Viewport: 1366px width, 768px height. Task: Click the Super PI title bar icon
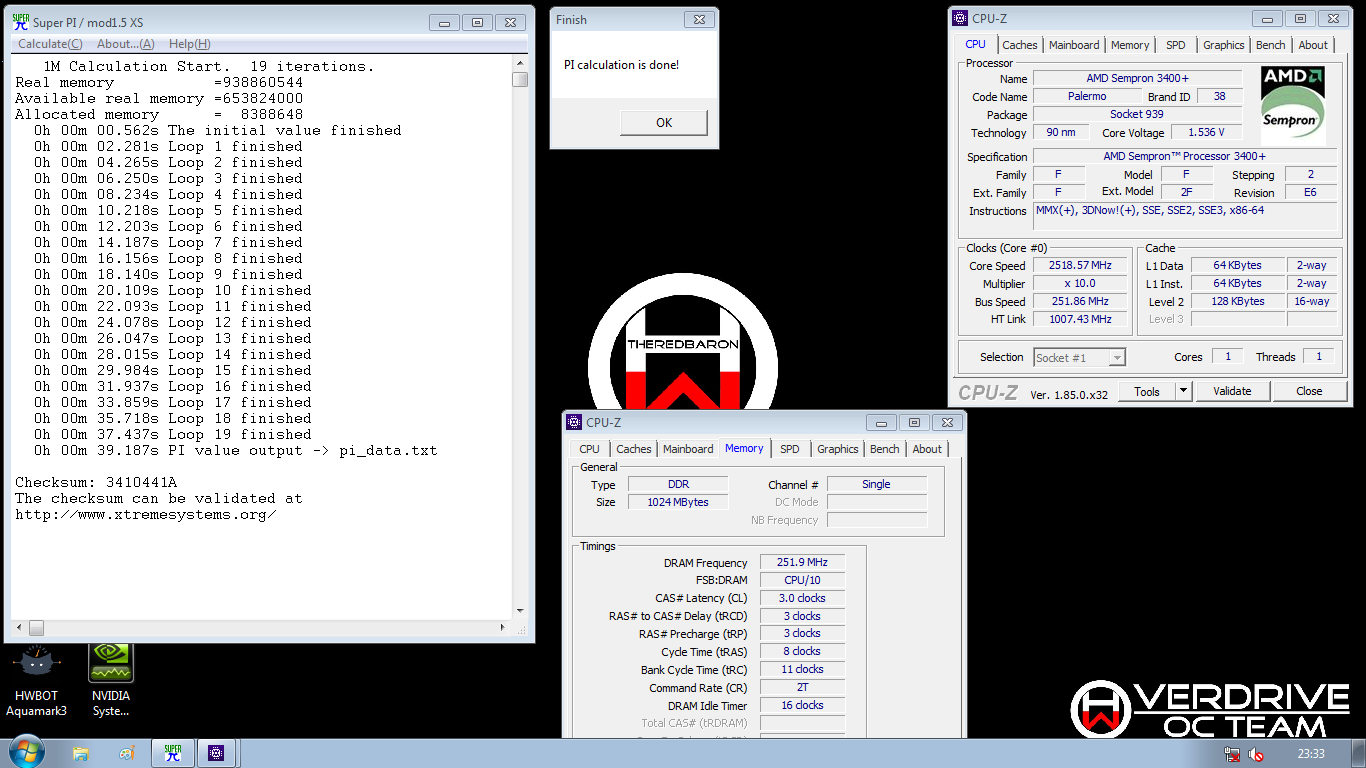coord(20,22)
